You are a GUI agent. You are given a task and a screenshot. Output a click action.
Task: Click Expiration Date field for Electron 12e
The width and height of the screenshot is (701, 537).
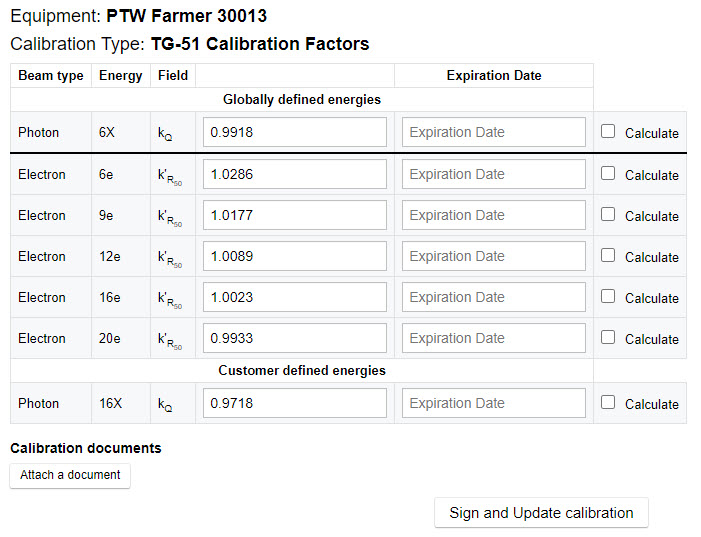click(x=494, y=256)
